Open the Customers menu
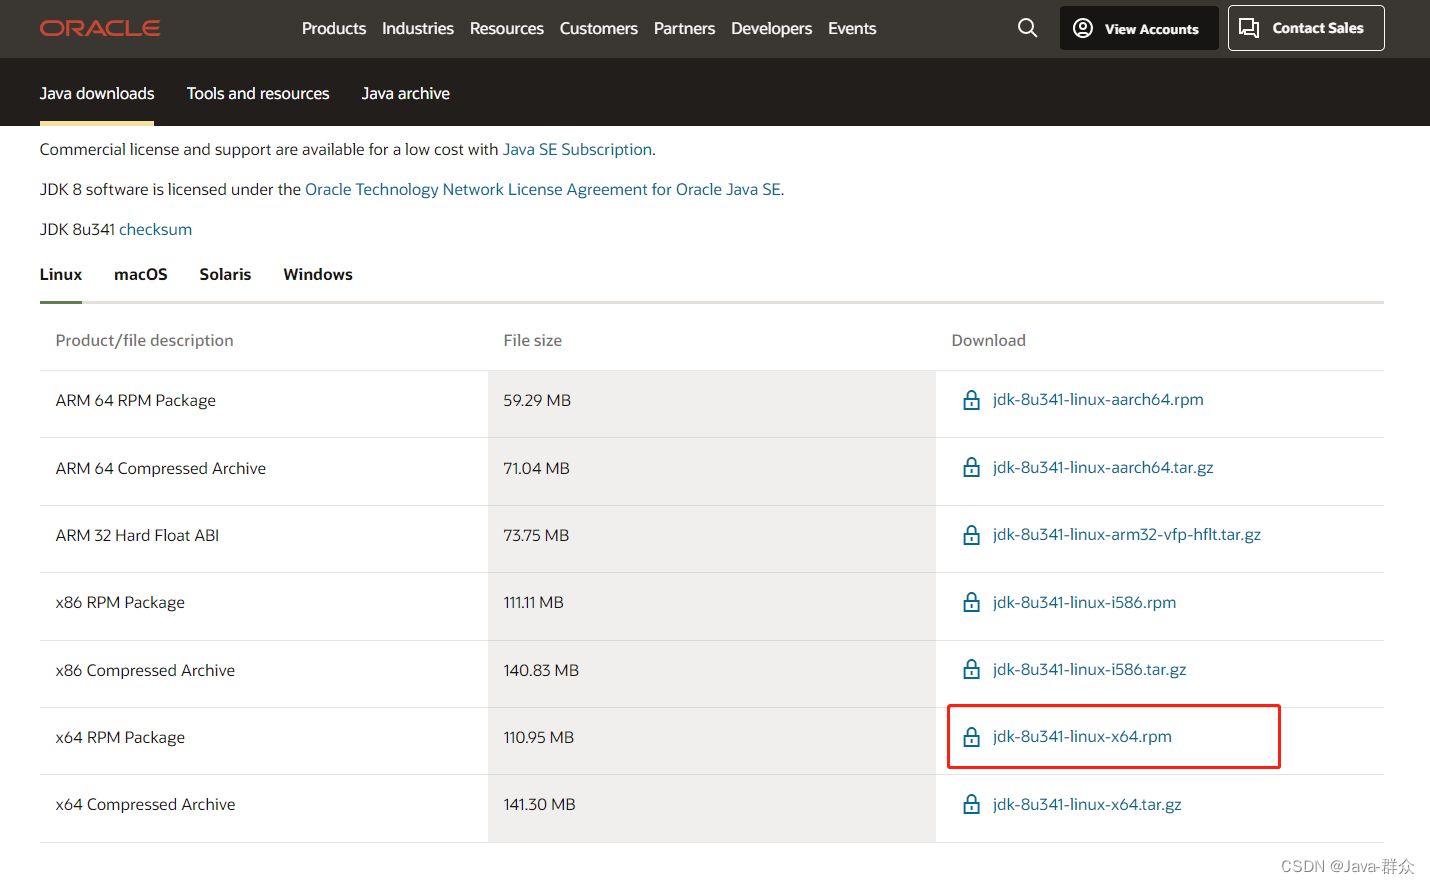 [x=599, y=28]
